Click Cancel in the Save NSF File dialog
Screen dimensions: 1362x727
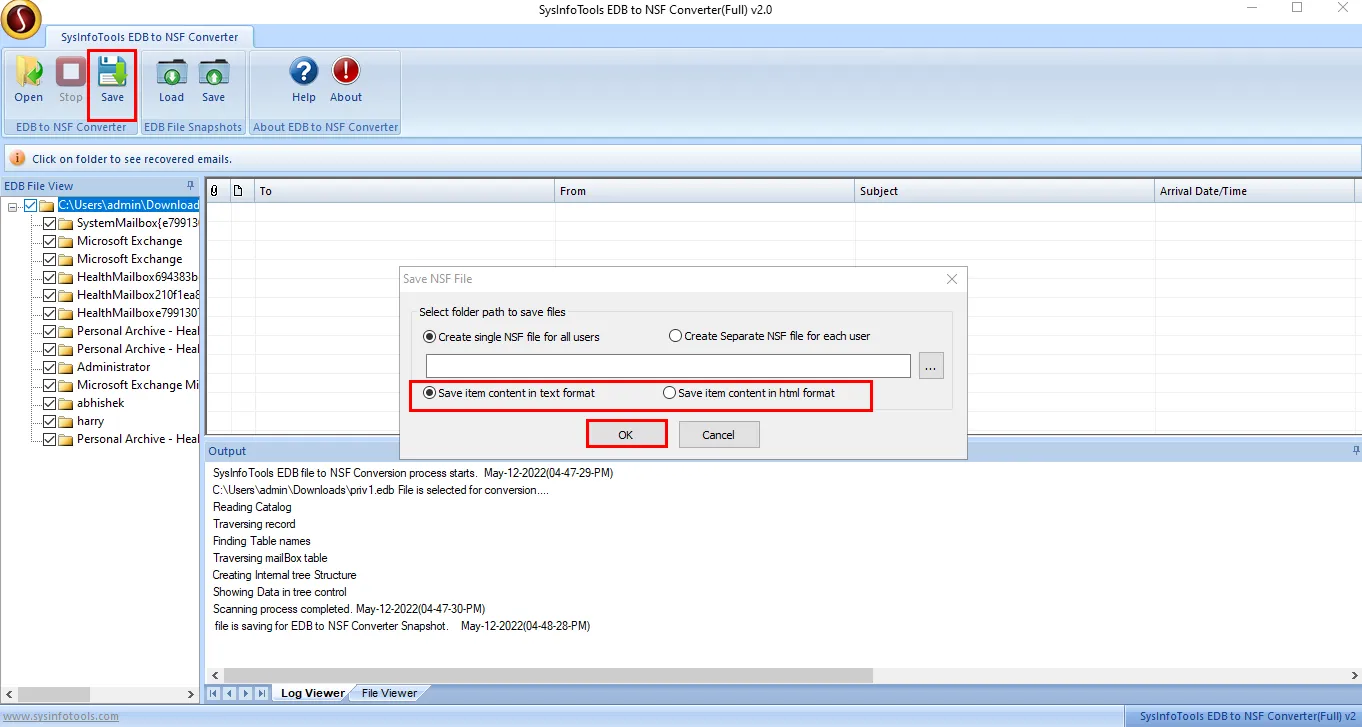click(719, 435)
